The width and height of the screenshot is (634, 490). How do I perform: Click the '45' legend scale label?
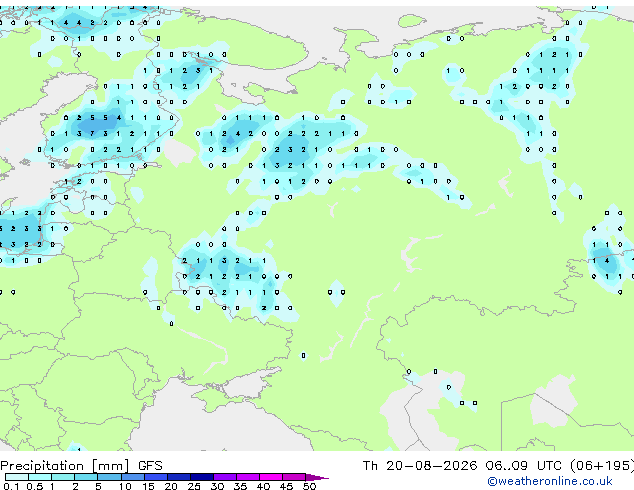pos(286,486)
